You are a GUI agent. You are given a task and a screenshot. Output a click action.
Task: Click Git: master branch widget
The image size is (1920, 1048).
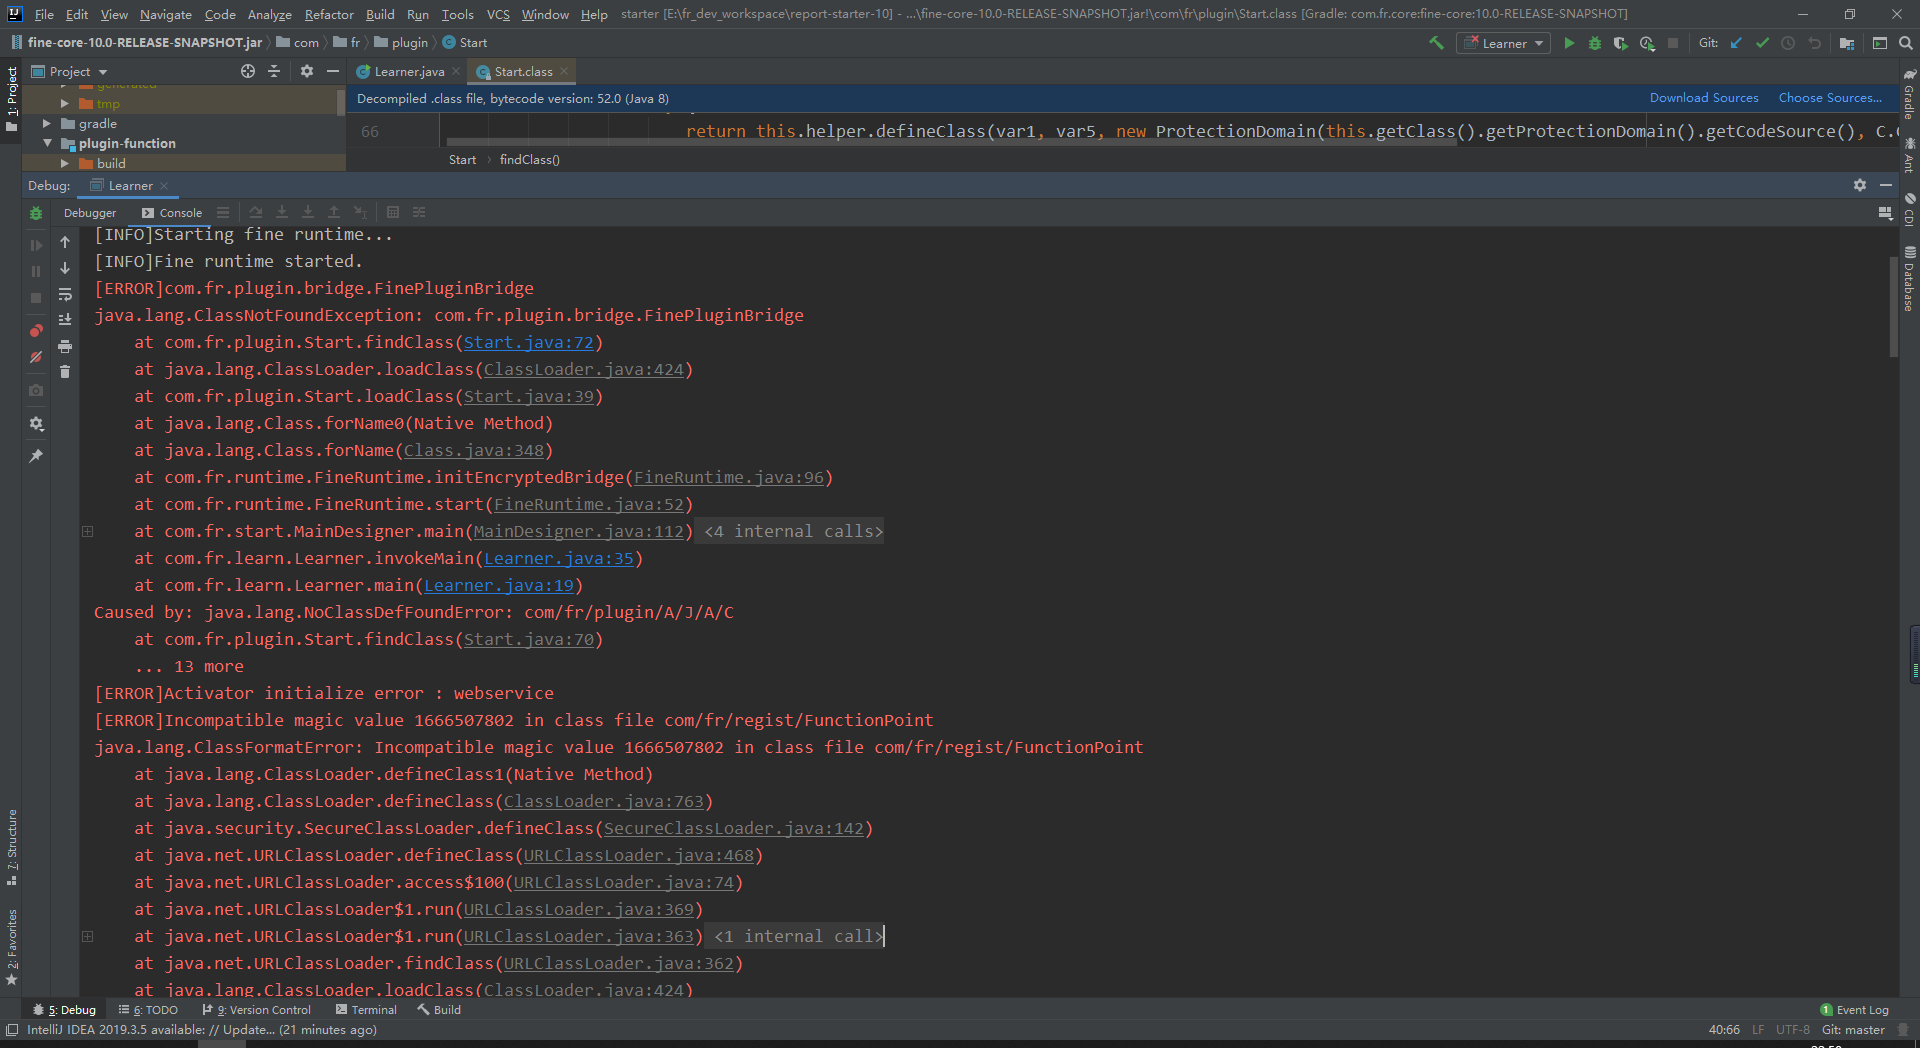click(x=1853, y=1030)
